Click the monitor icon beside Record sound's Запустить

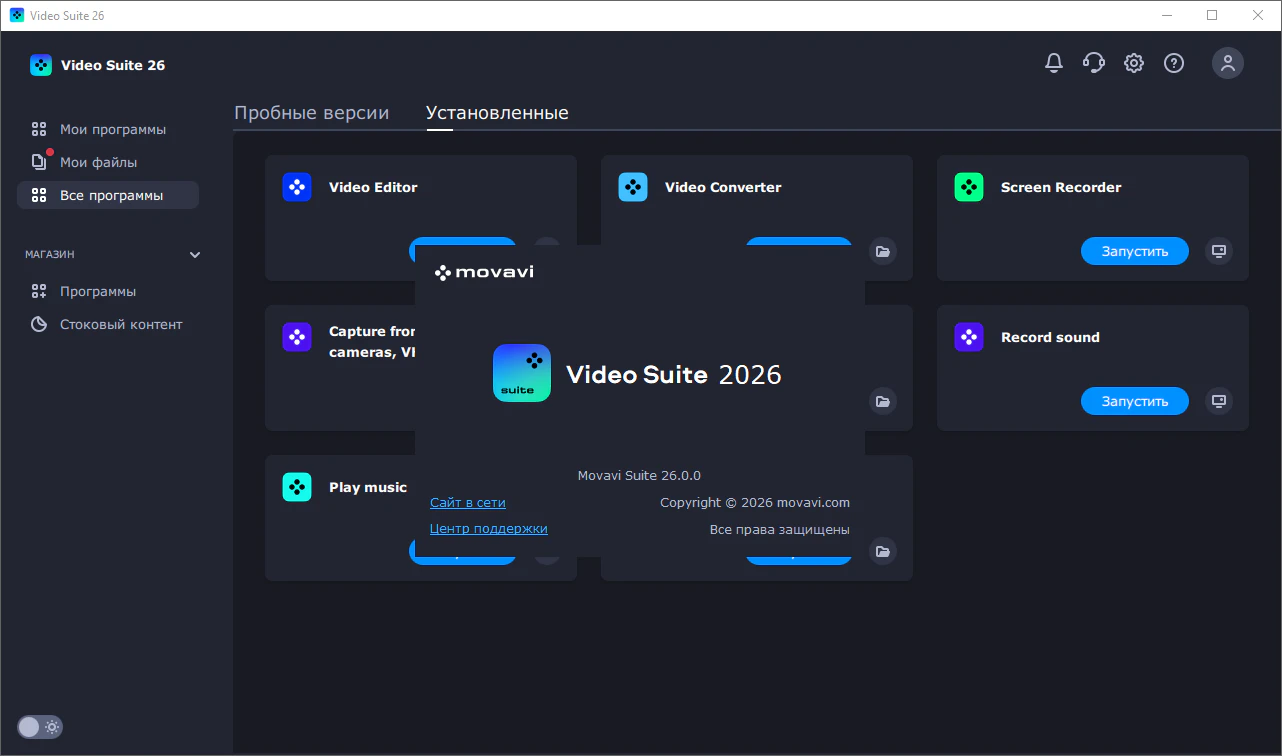[1219, 401]
